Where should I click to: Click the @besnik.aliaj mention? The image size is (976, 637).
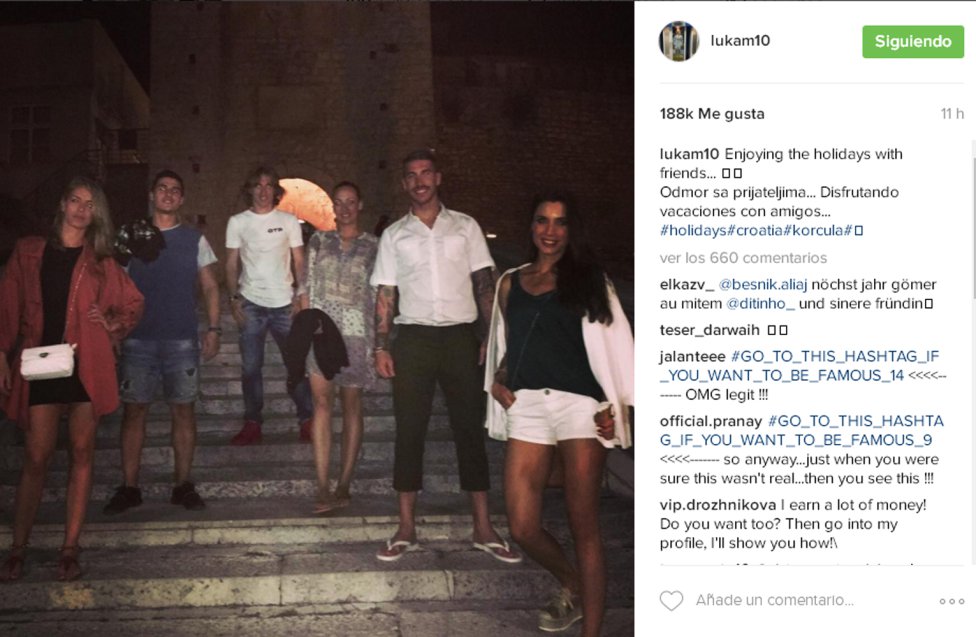coord(762,285)
